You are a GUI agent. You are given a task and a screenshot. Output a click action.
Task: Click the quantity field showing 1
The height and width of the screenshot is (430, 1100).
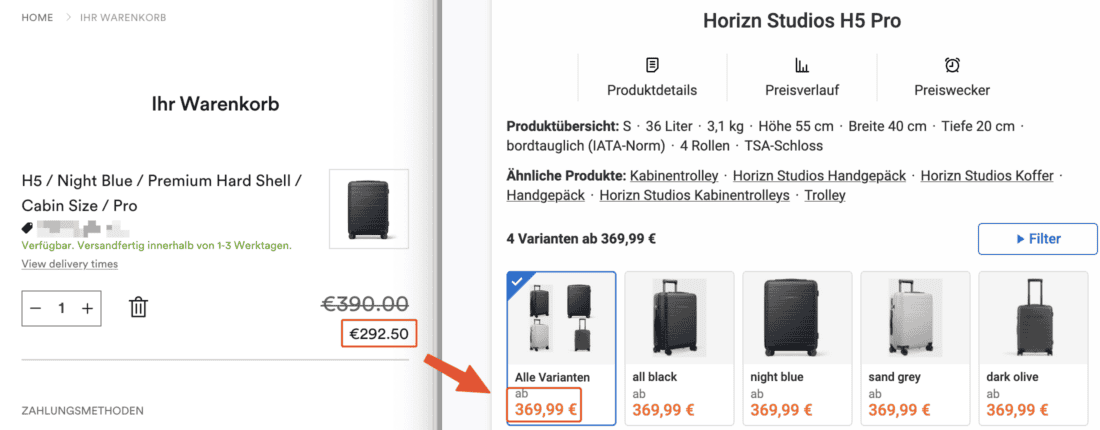pos(62,309)
